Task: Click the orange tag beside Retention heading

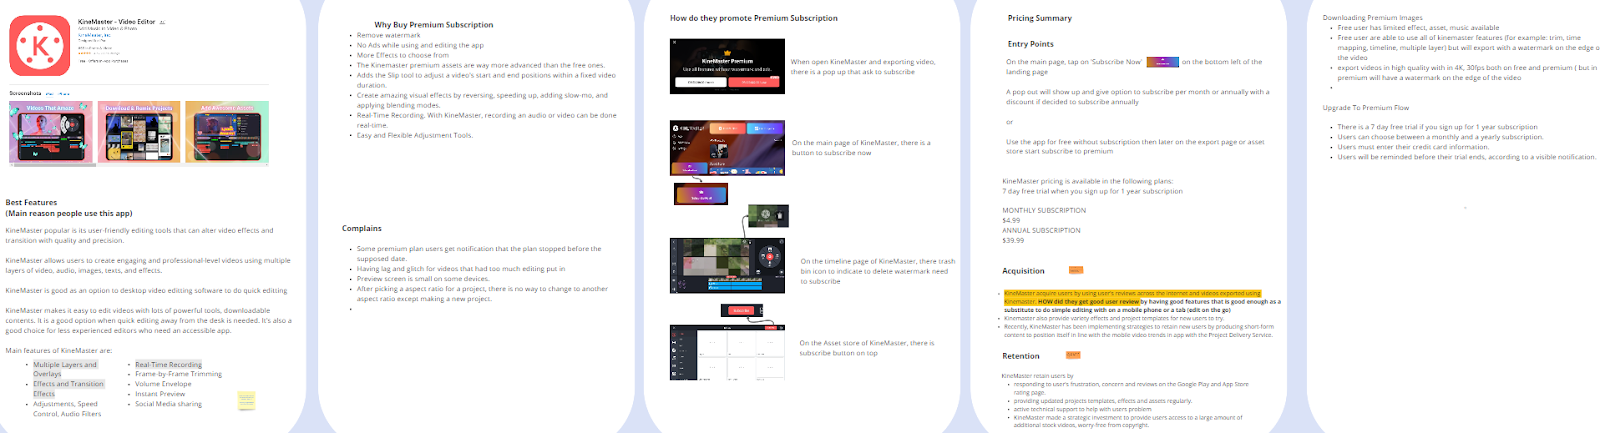Action: 1073,355
